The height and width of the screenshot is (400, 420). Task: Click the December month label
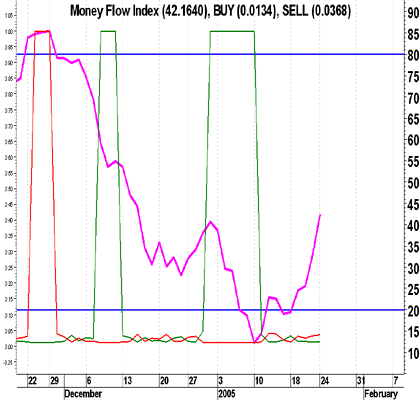83,394
